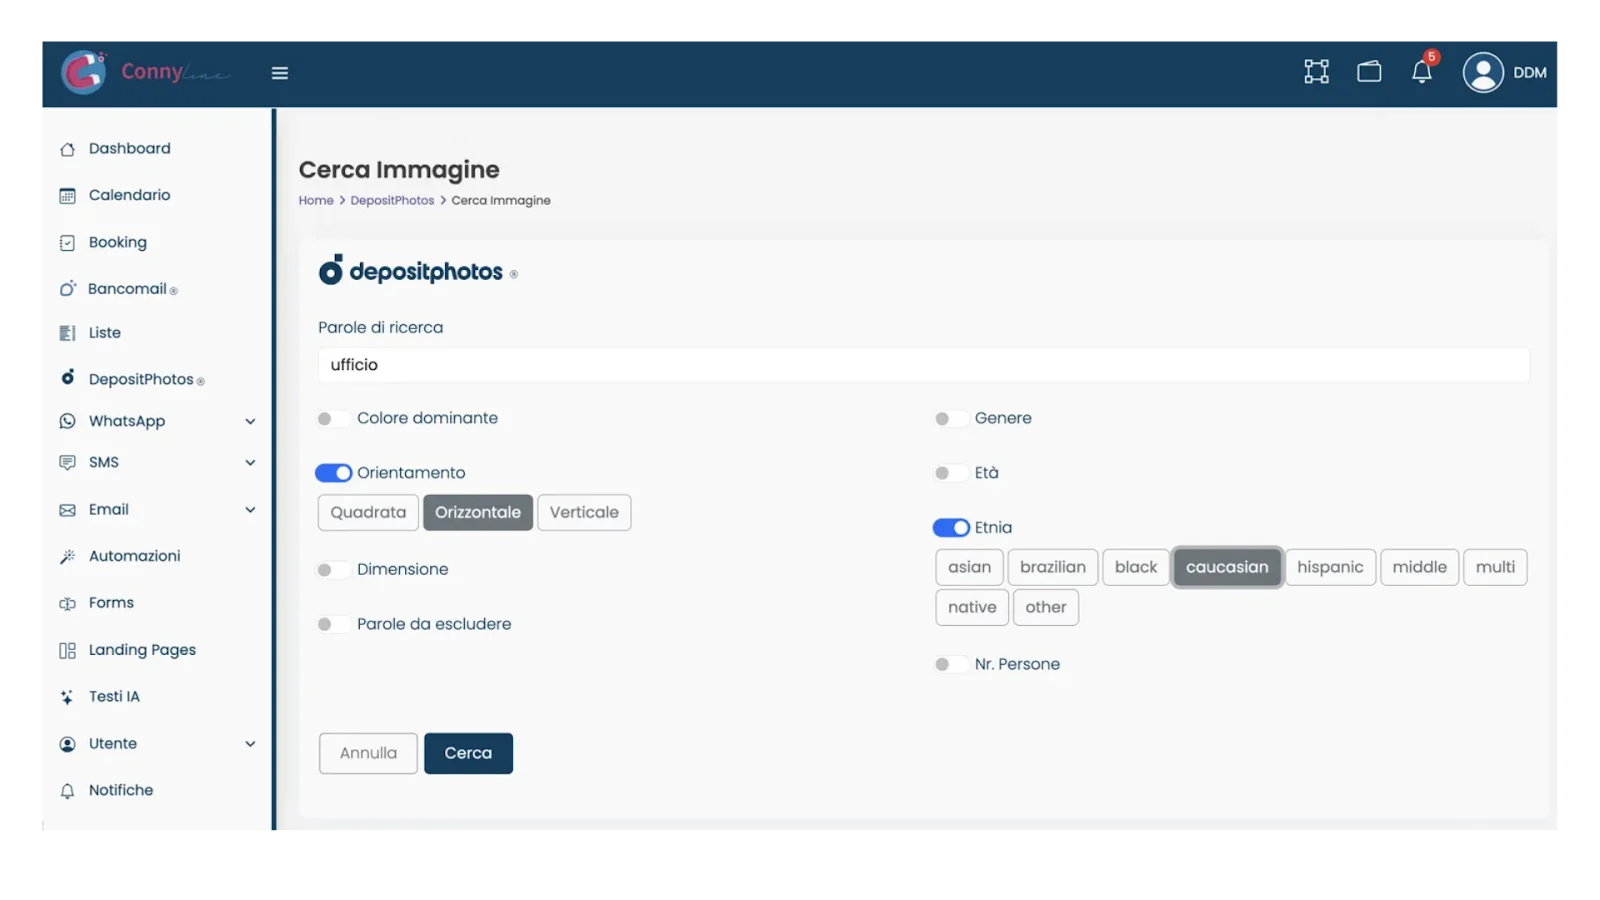Click the Booking sidebar icon
This screenshot has height=900, width=1600.
pyautogui.click(x=67, y=243)
